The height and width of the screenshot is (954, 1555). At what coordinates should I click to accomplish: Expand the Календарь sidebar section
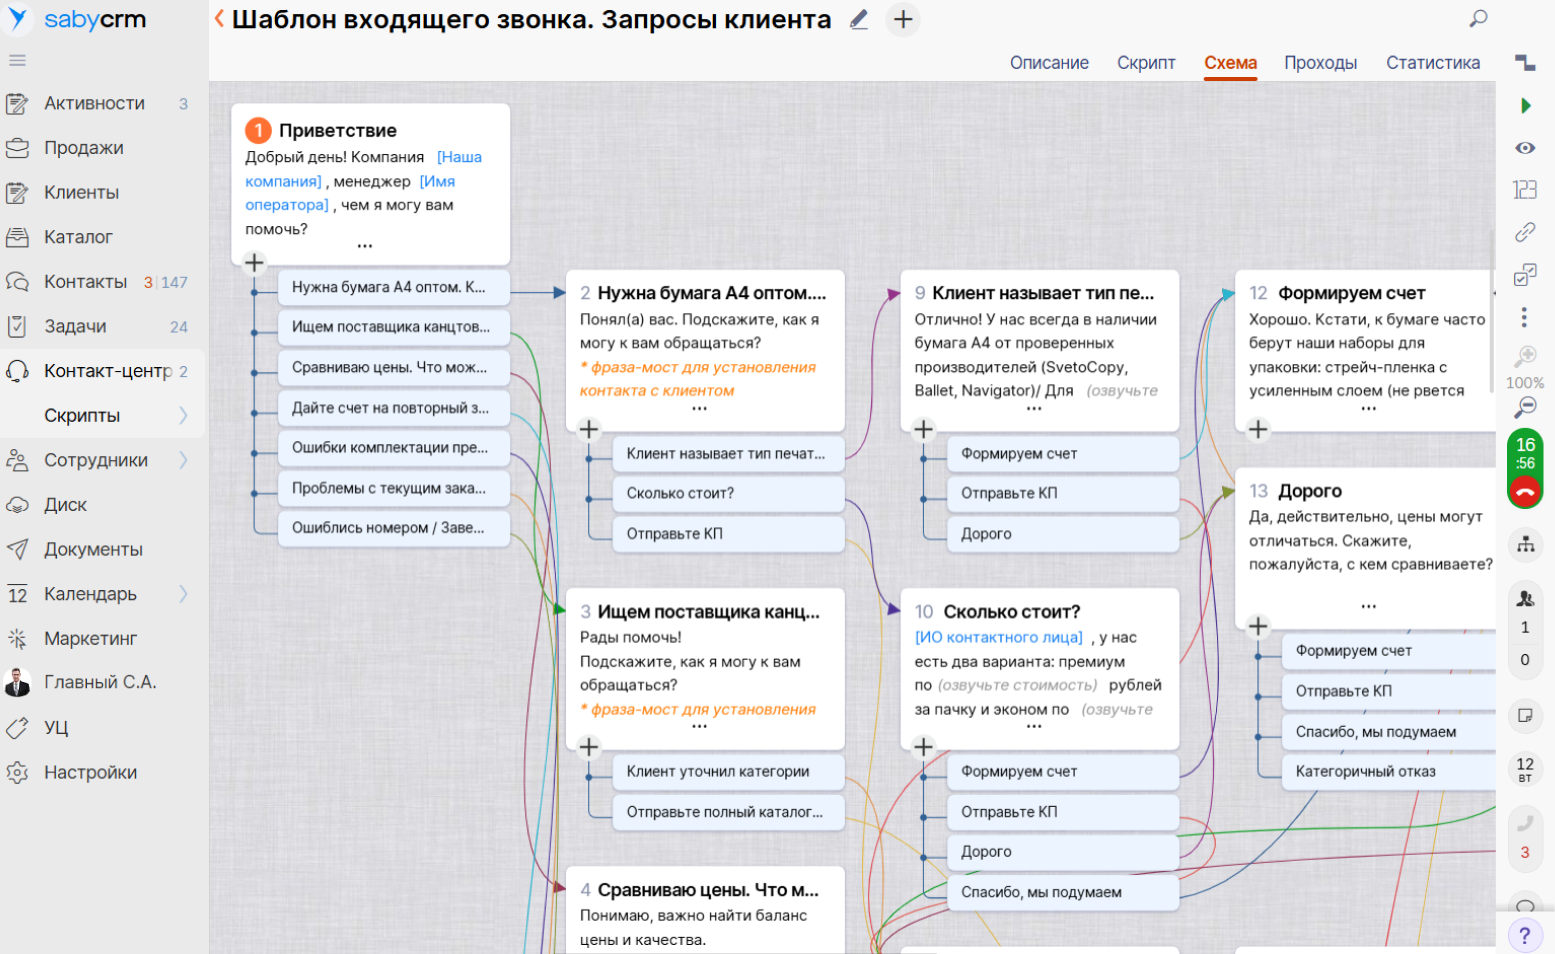coord(183,594)
